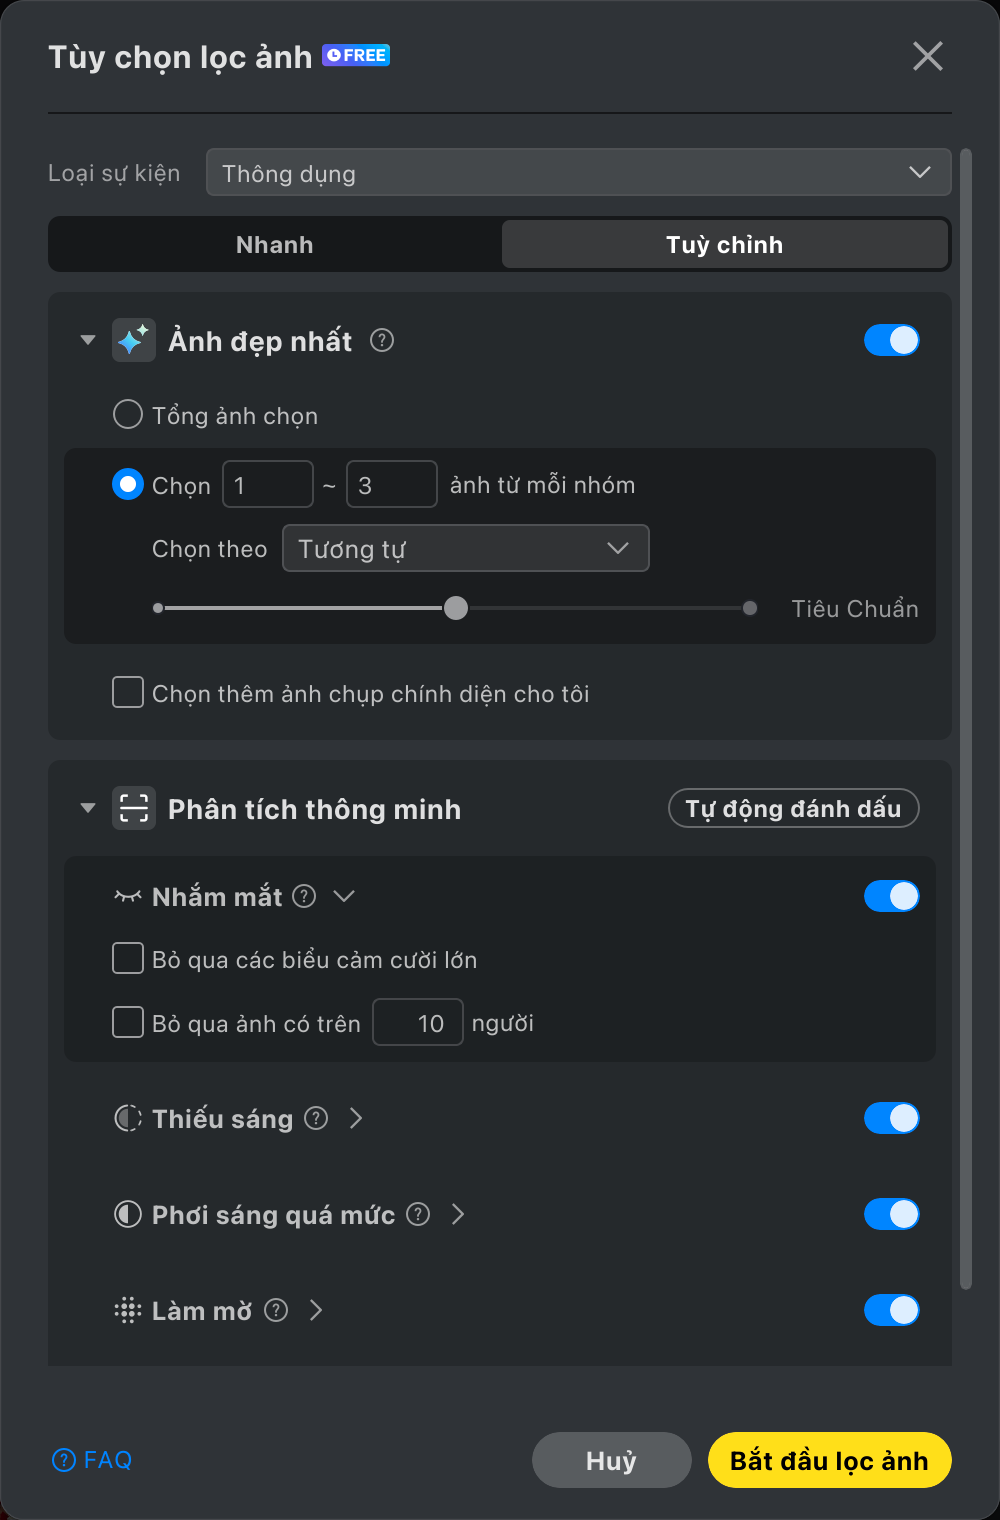Image resolution: width=1000 pixels, height=1520 pixels.
Task: Click the Phân tích thông minh scan icon
Action: 134,809
